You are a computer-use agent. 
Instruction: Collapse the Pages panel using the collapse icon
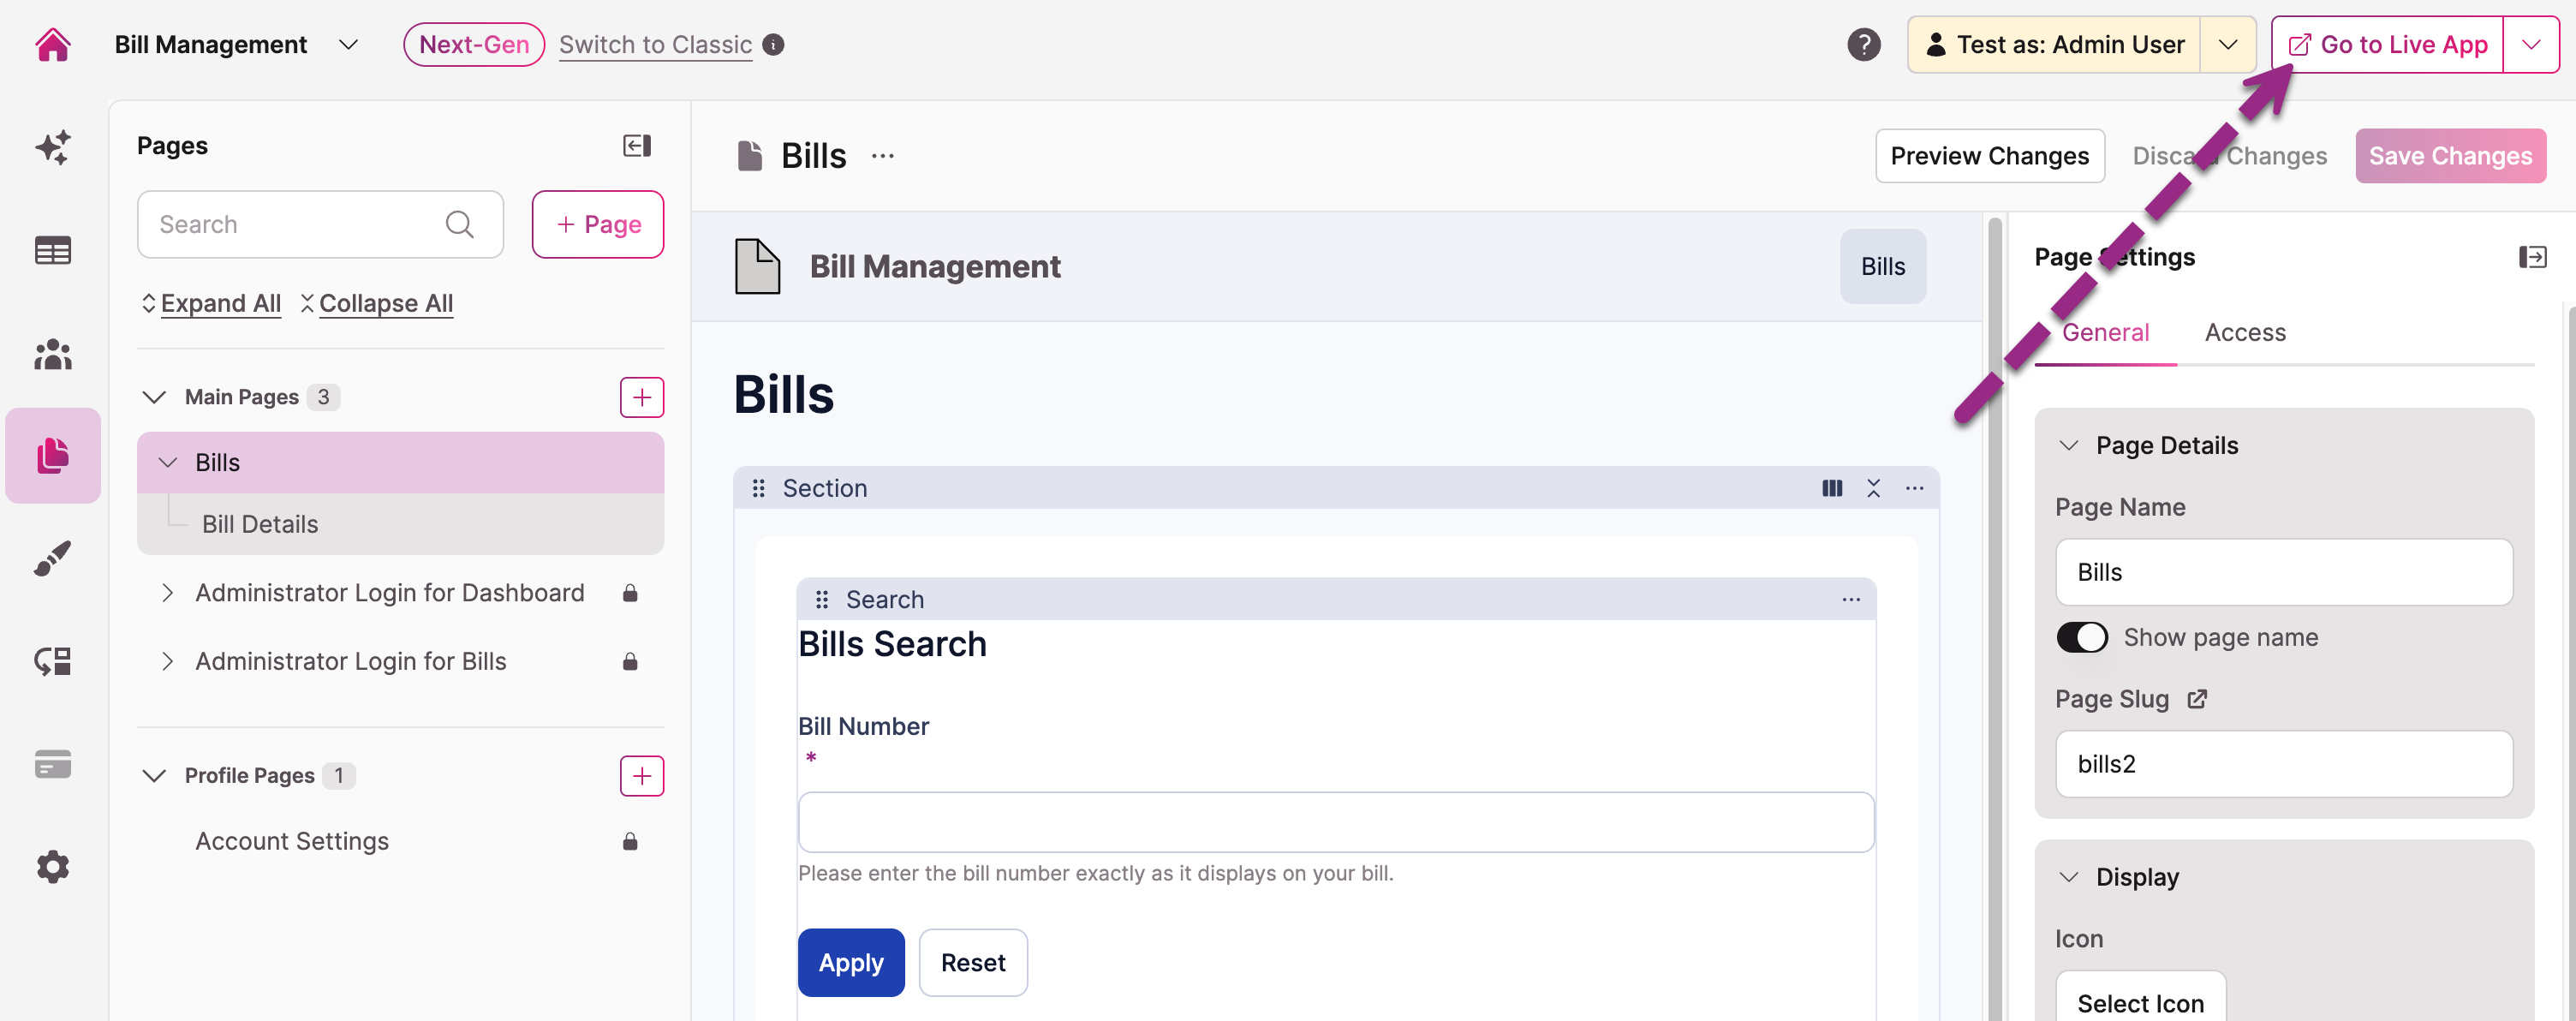[636, 146]
